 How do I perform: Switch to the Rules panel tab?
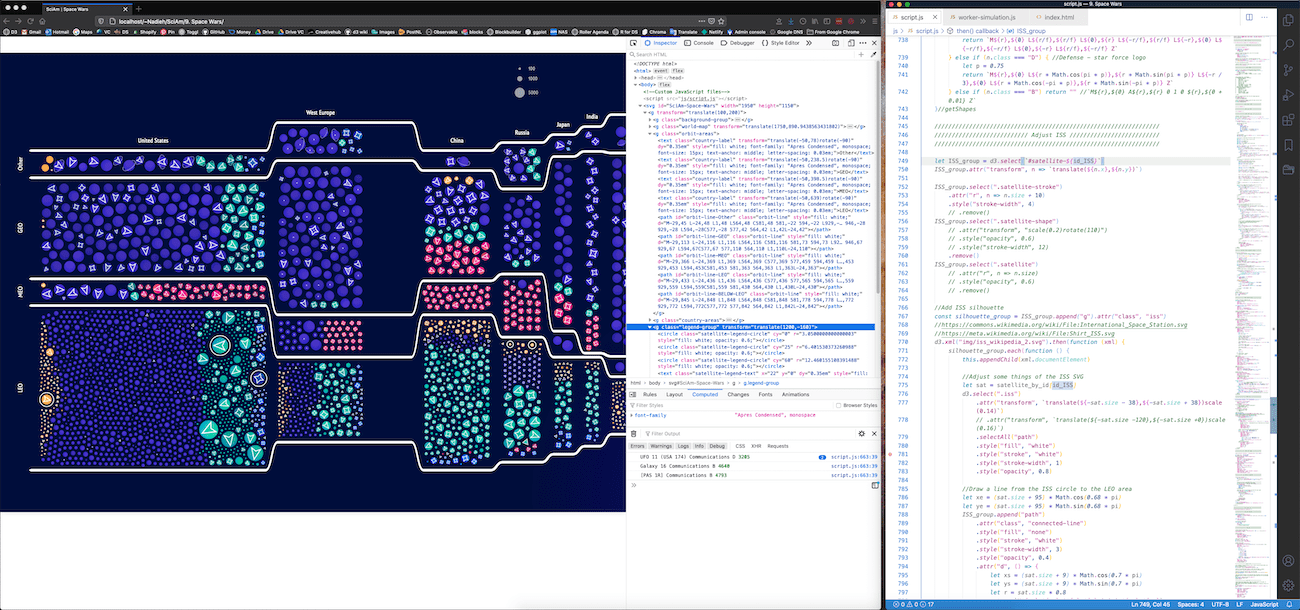(x=649, y=394)
